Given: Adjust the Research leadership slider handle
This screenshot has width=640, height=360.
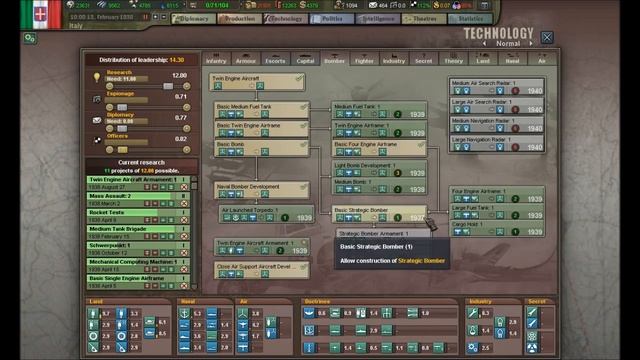Looking at the screenshot, I should (168, 86).
